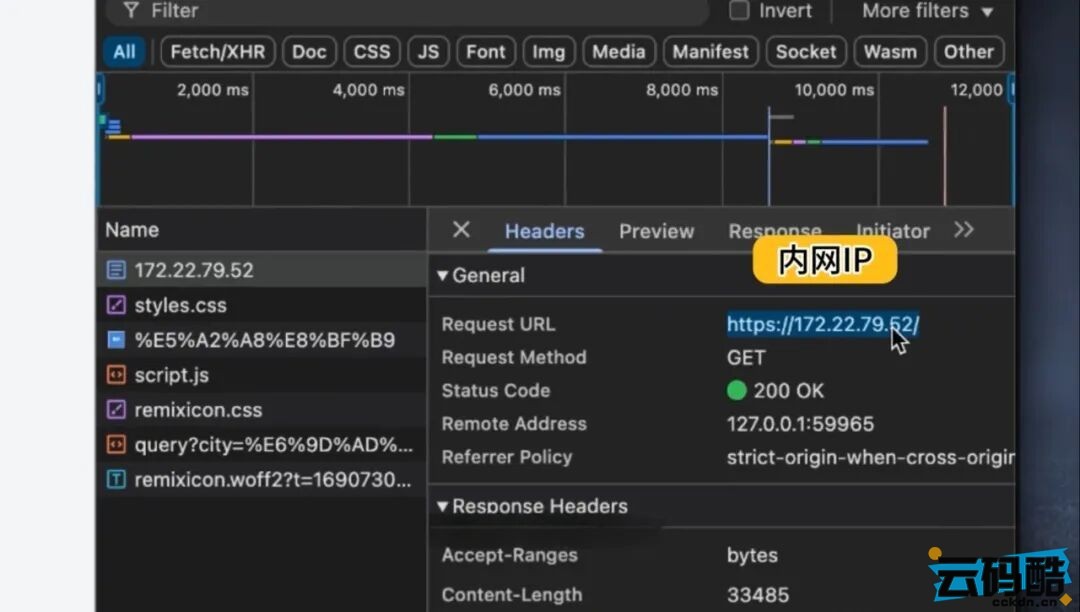The image size is (1080, 612).
Task: Open the More filters dropdown
Action: coord(927,11)
